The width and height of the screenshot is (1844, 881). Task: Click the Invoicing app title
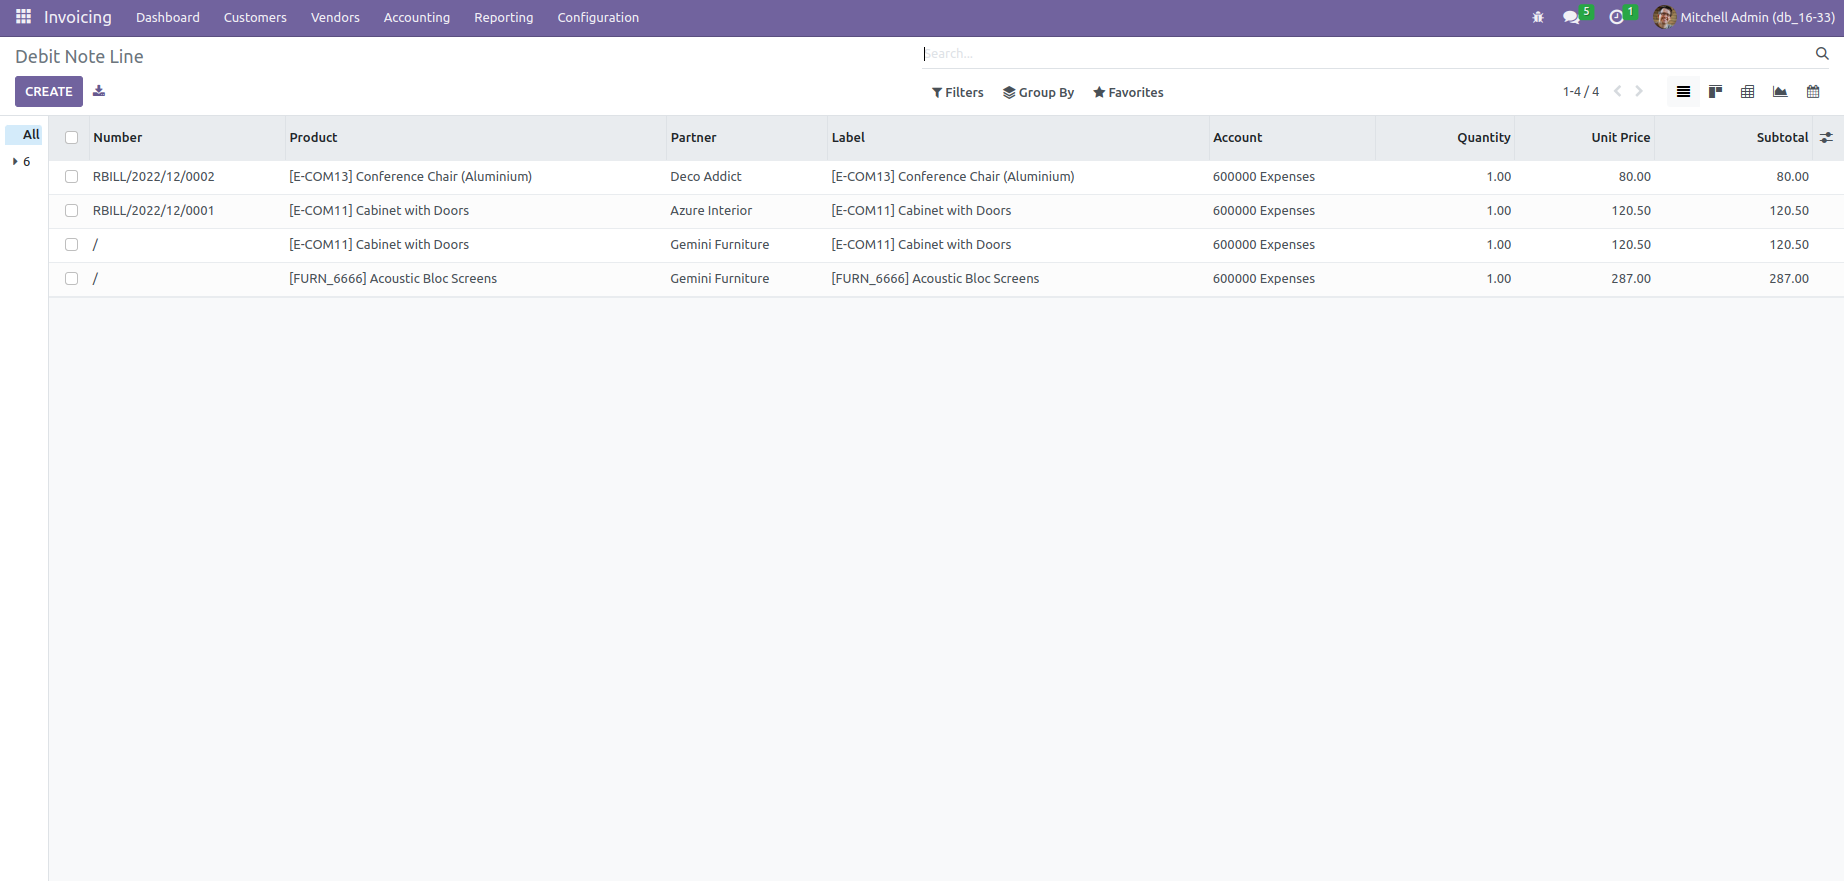click(78, 18)
